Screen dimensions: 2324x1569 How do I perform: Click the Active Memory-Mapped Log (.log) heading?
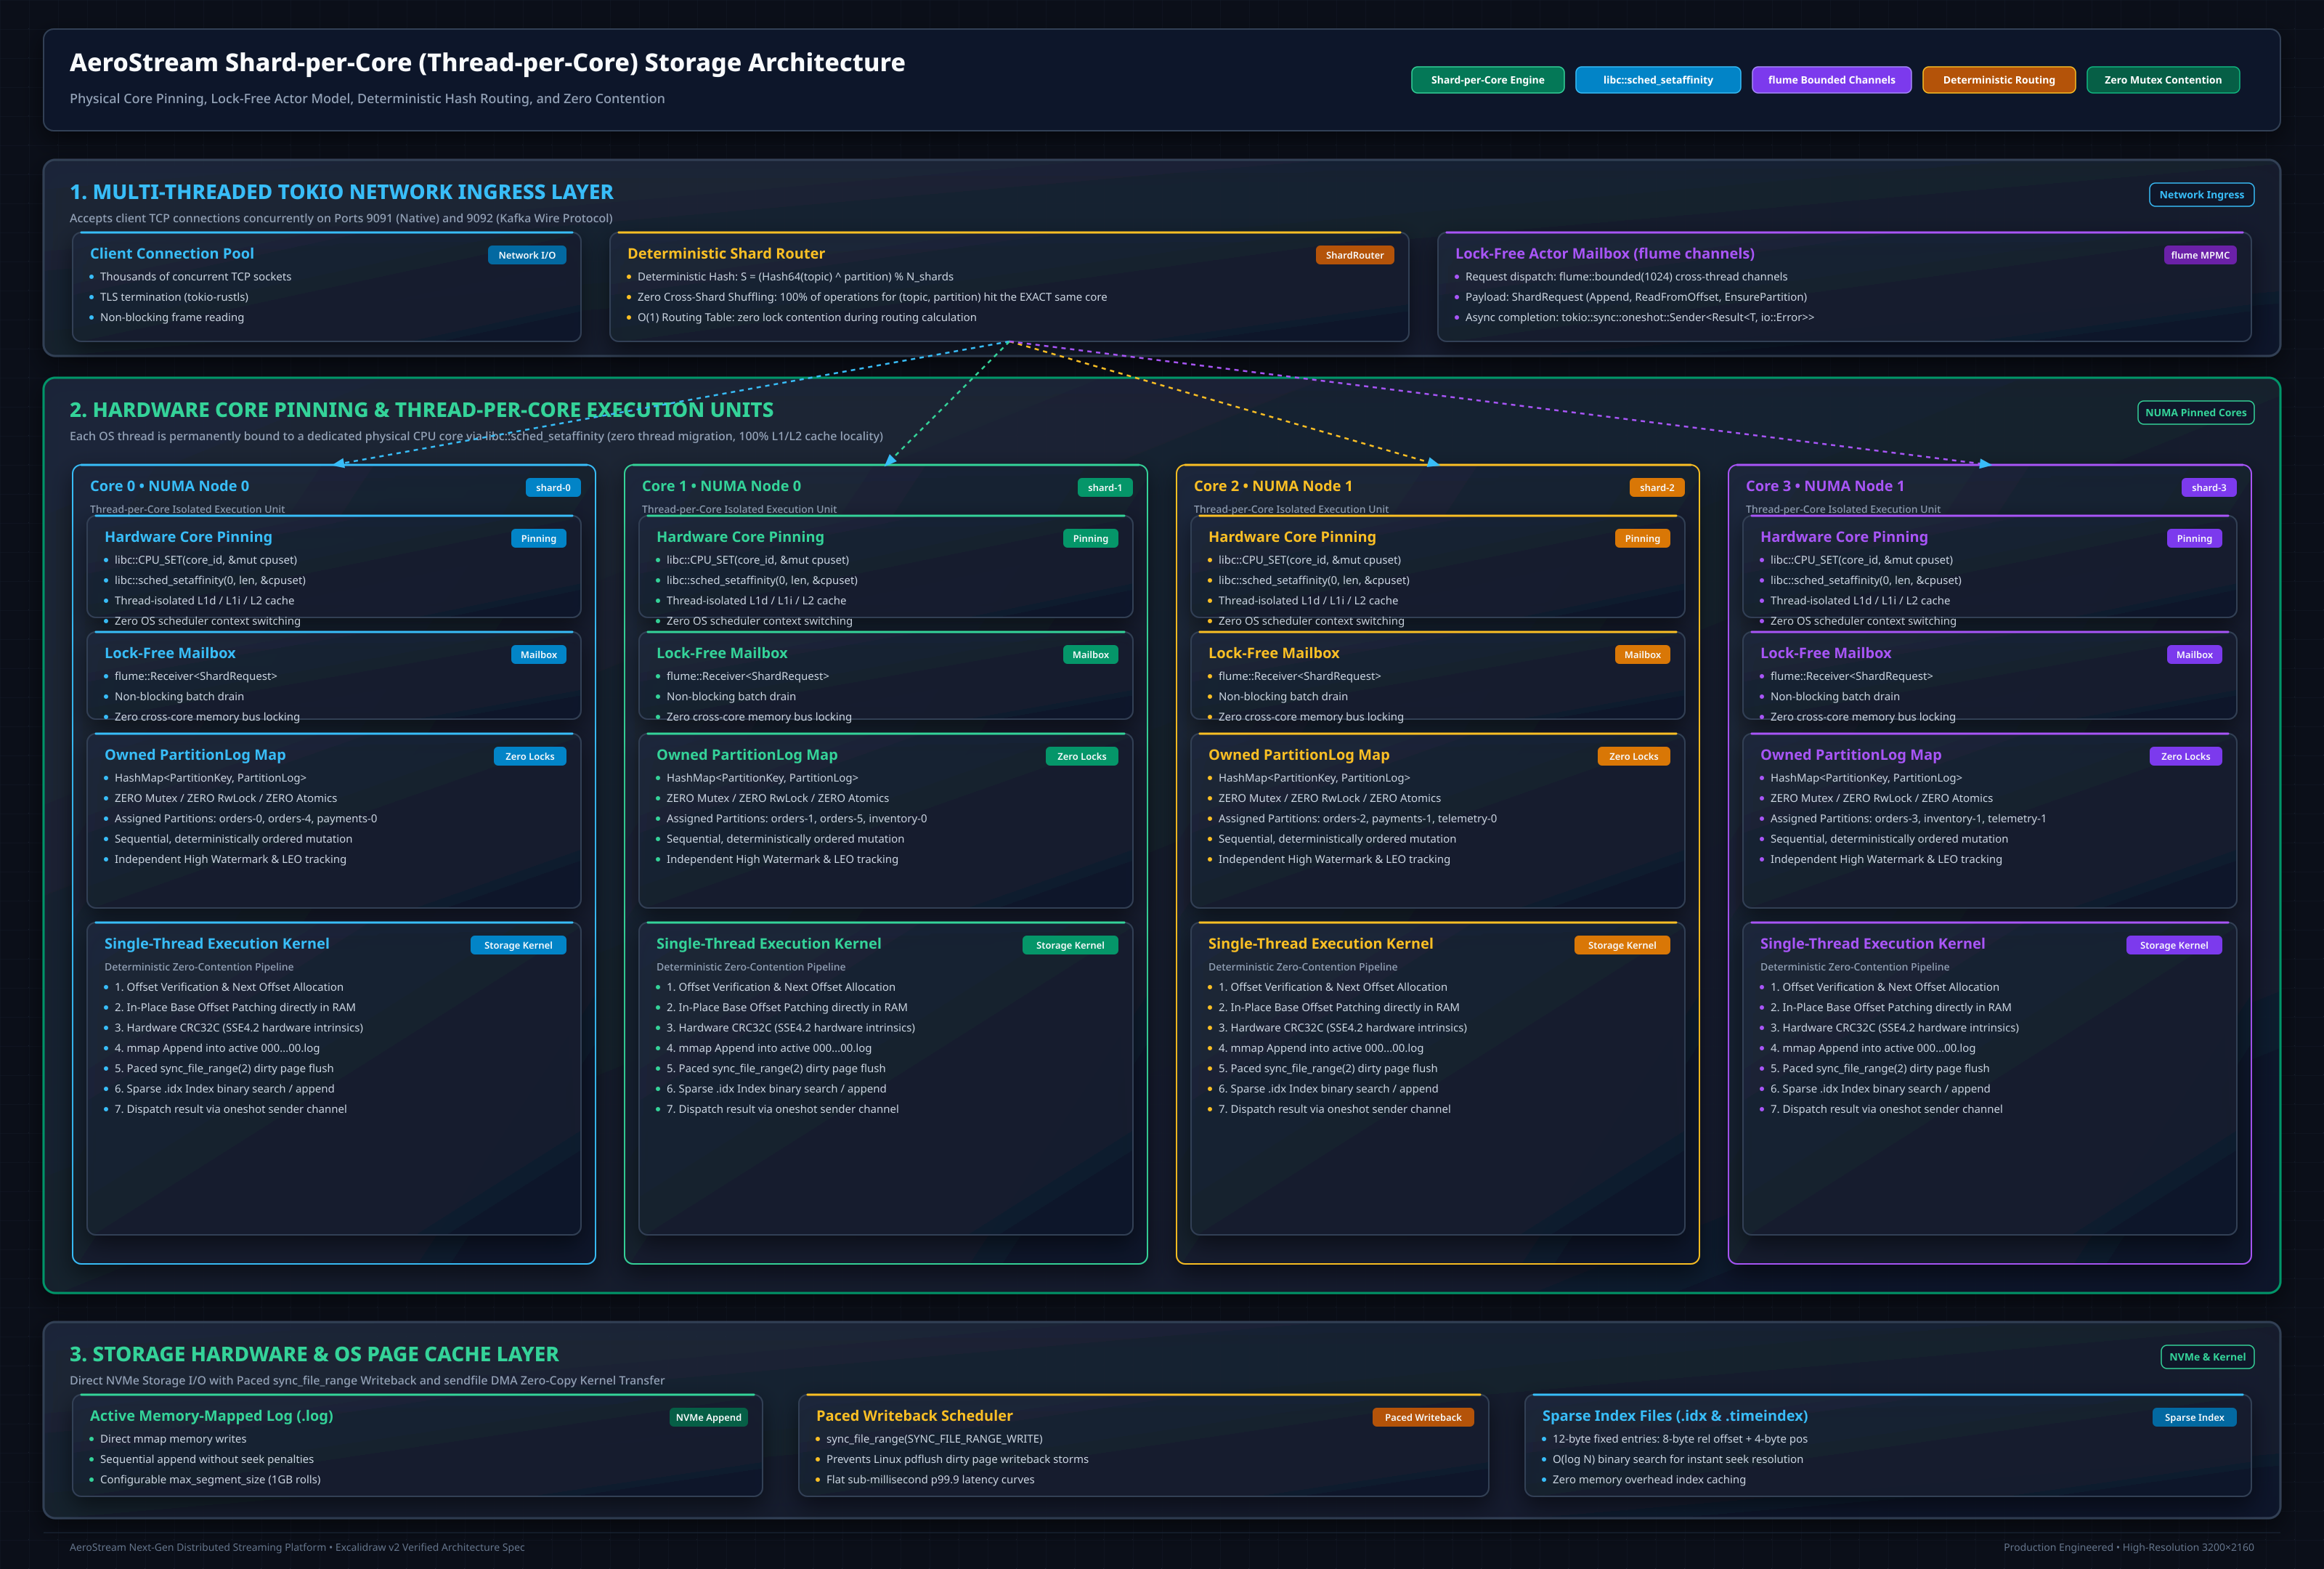(212, 1417)
